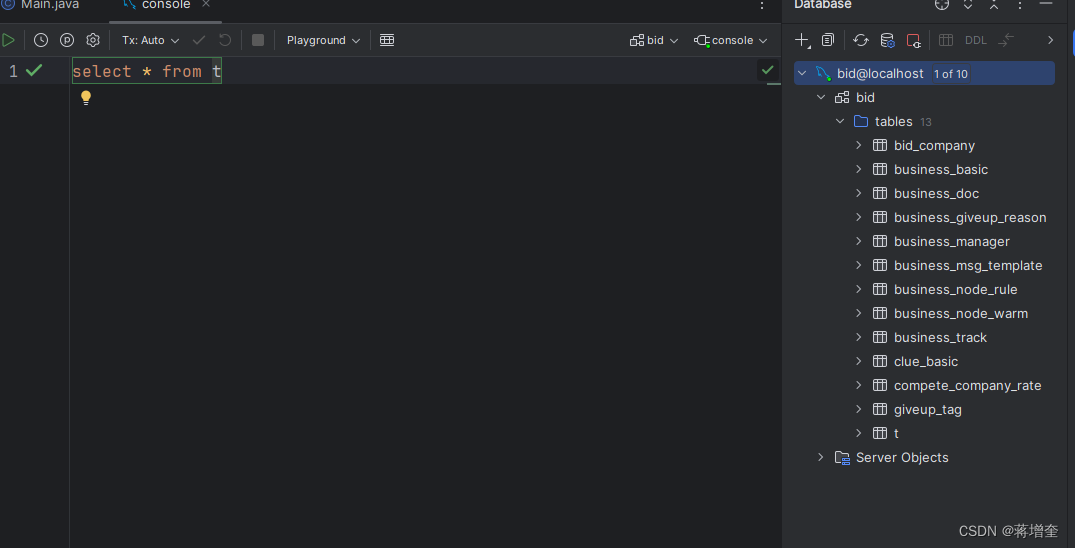Expand the business_basic table
Screen dimensions: 1075x548
tap(858, 169)
